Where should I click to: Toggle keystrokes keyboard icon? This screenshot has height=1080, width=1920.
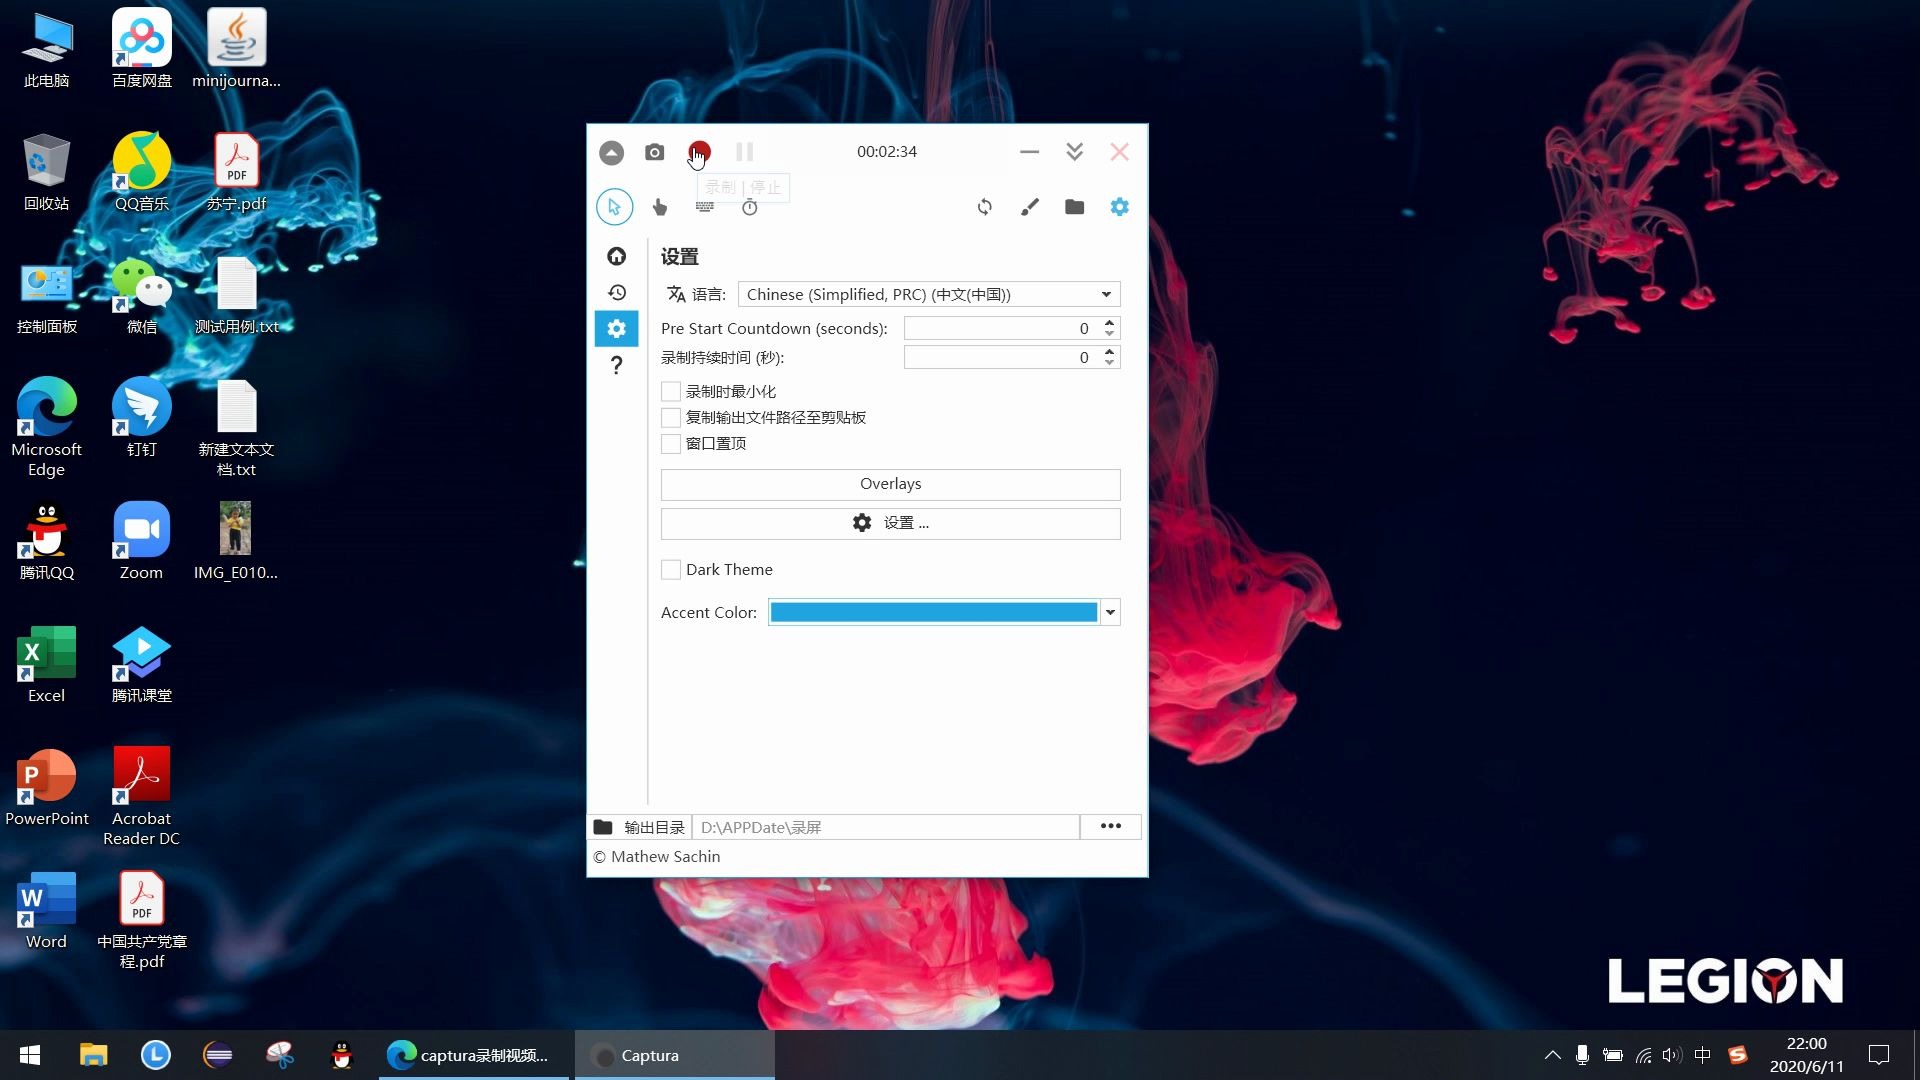tap(705, 207)
